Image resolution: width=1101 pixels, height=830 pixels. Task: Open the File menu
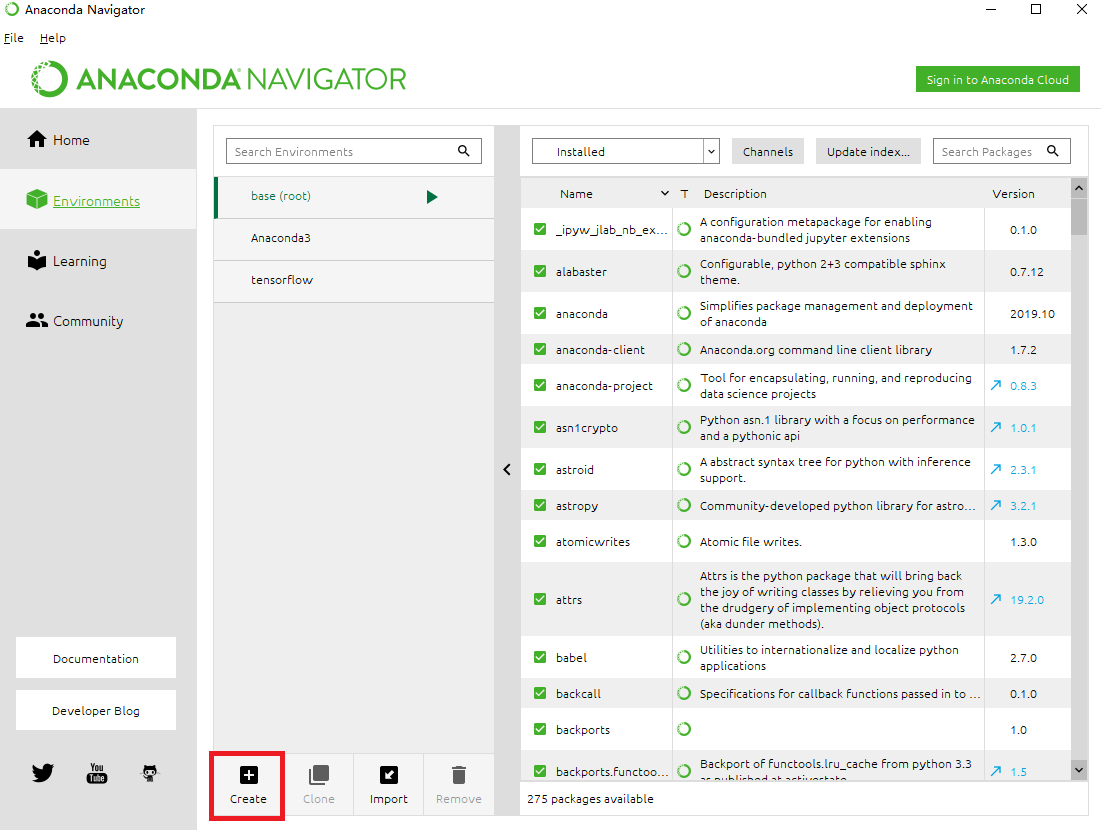coord(14,38)
